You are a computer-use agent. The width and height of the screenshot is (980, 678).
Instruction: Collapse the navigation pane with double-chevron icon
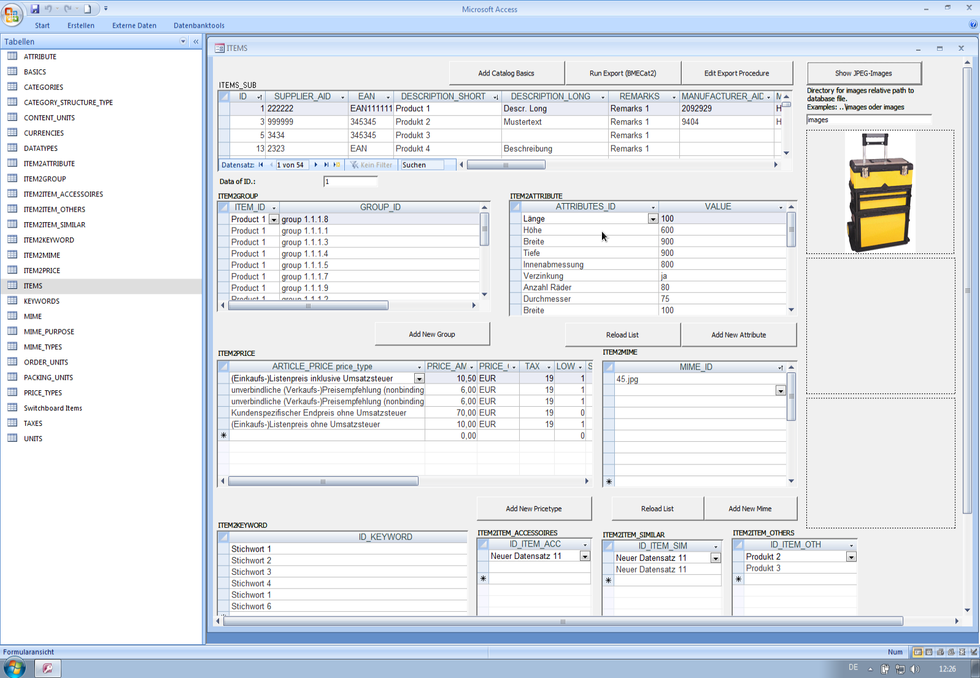(194, 42)
